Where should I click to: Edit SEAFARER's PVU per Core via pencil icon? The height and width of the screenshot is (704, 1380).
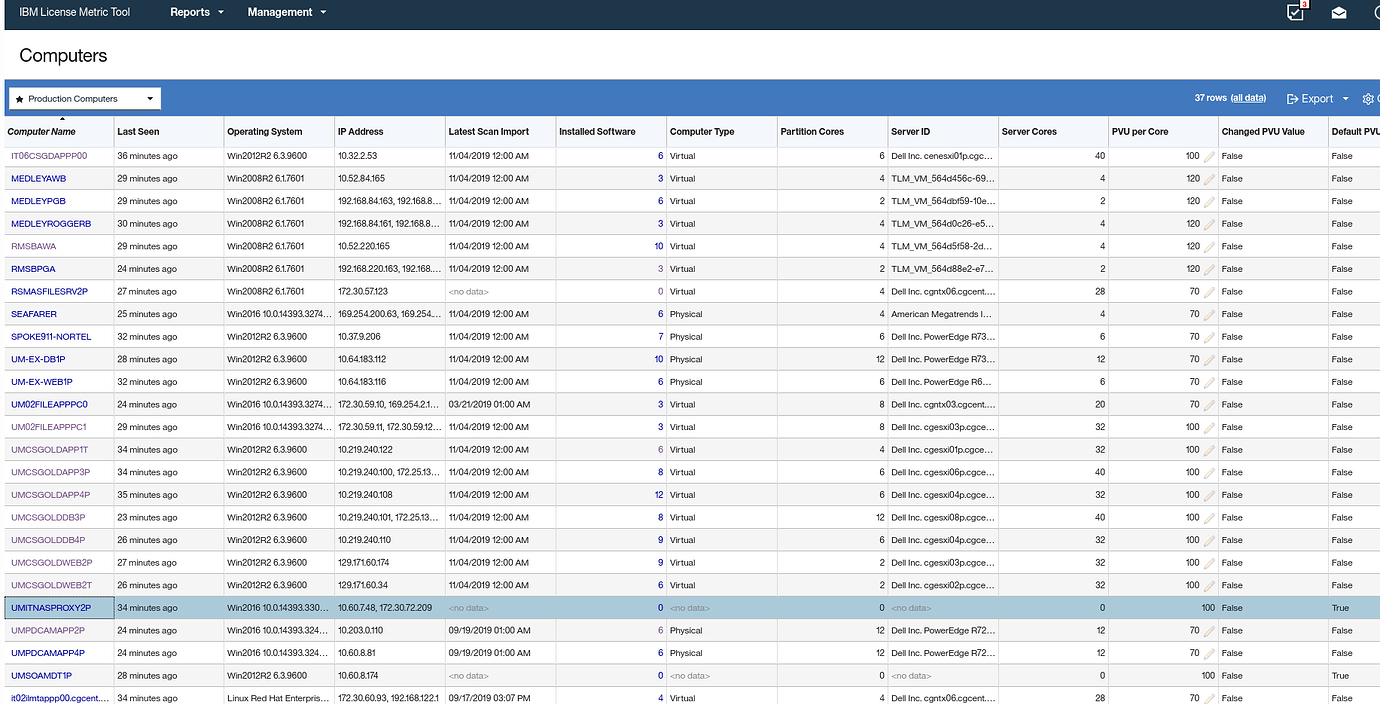1211,313
